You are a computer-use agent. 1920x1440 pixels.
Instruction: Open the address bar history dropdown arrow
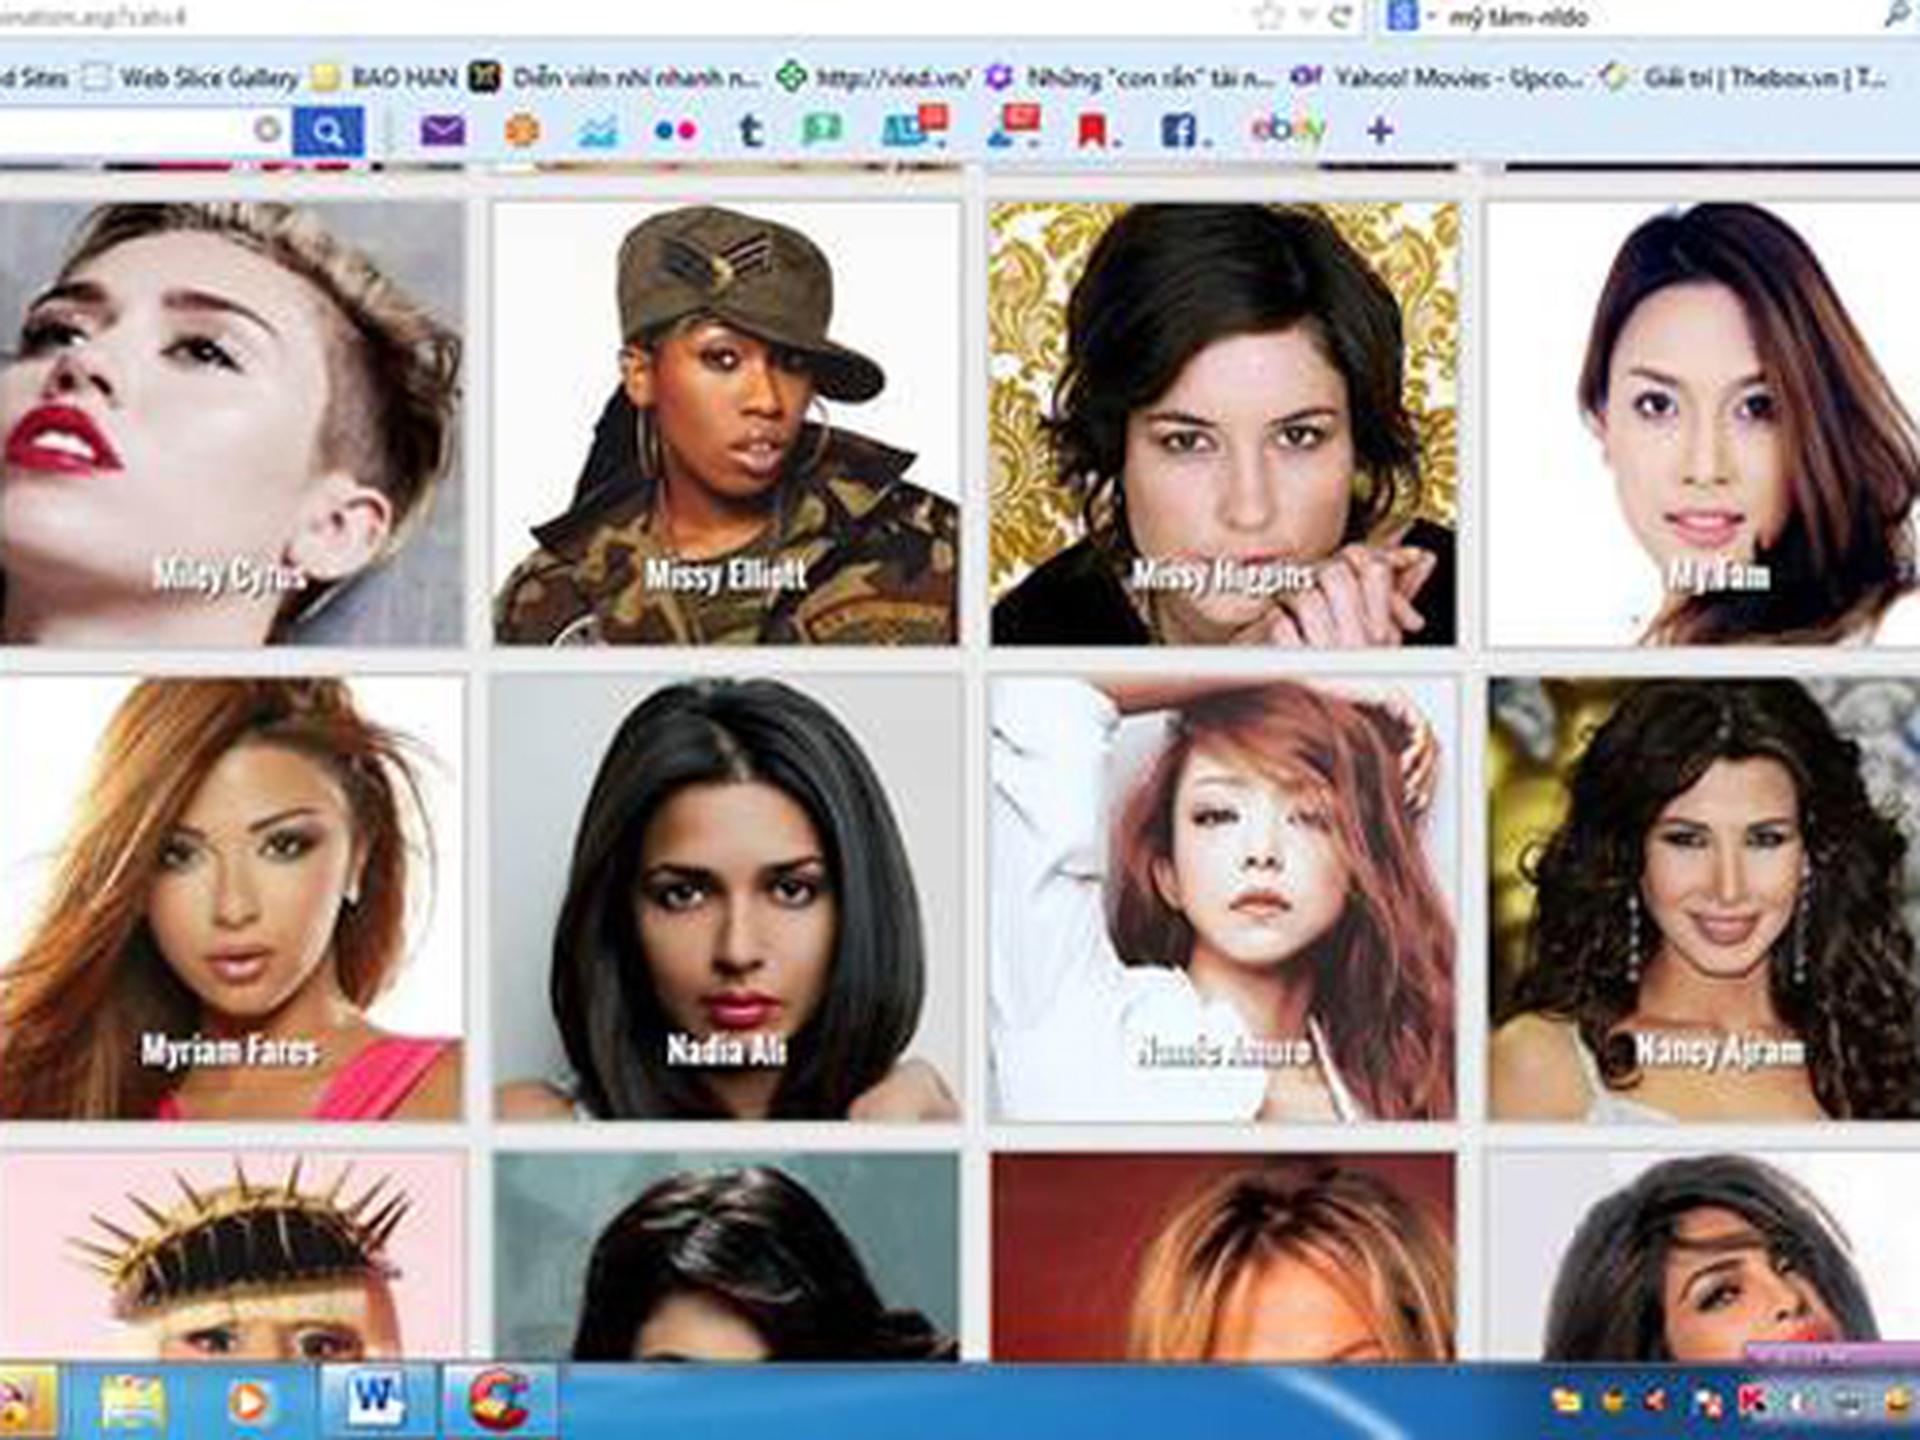(1307, 16)
